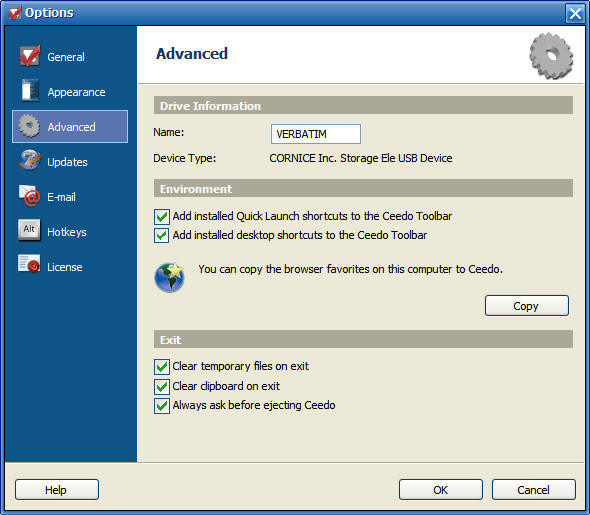The height and width of the screenshot is (515, 590).
Task: Open the Updates globe icon
Action: click(x=29, y=160)
